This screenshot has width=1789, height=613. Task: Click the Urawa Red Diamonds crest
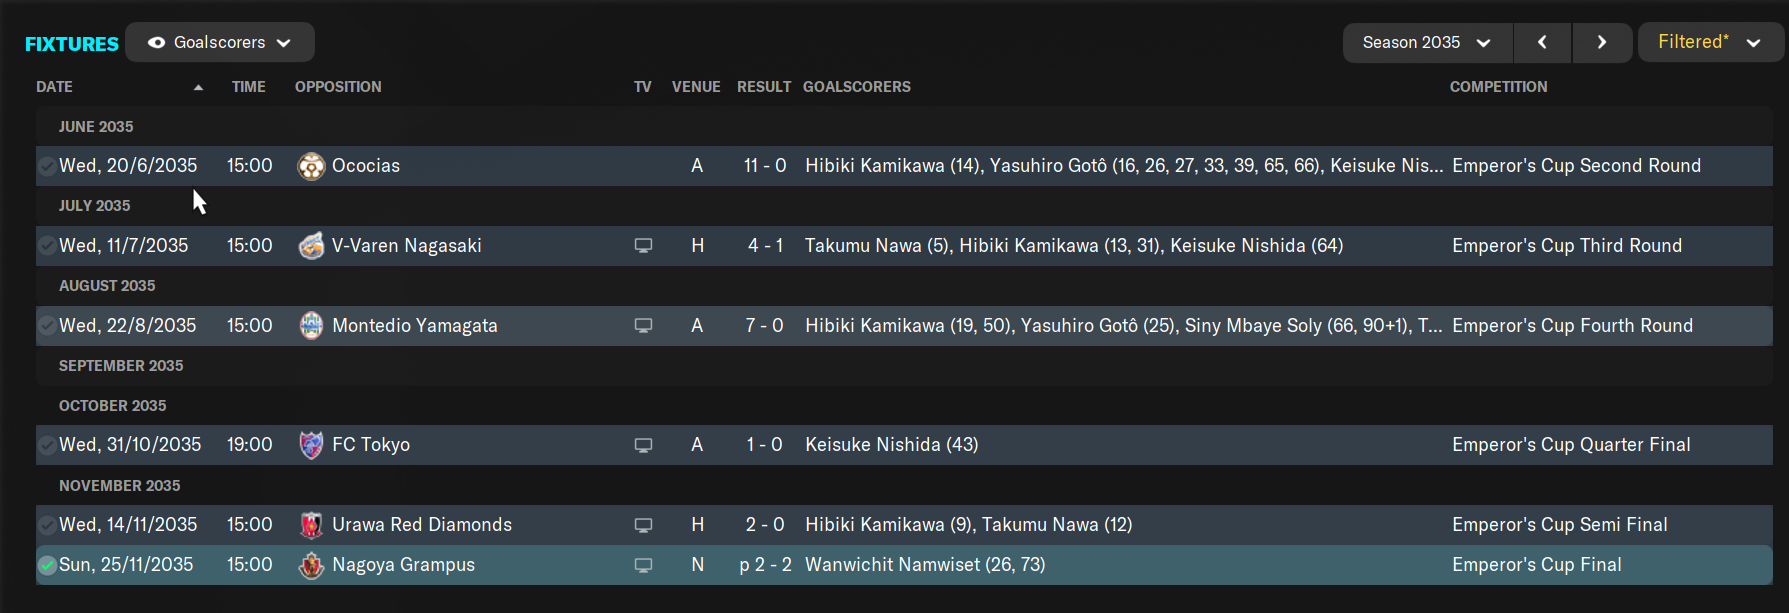[311, 525]
